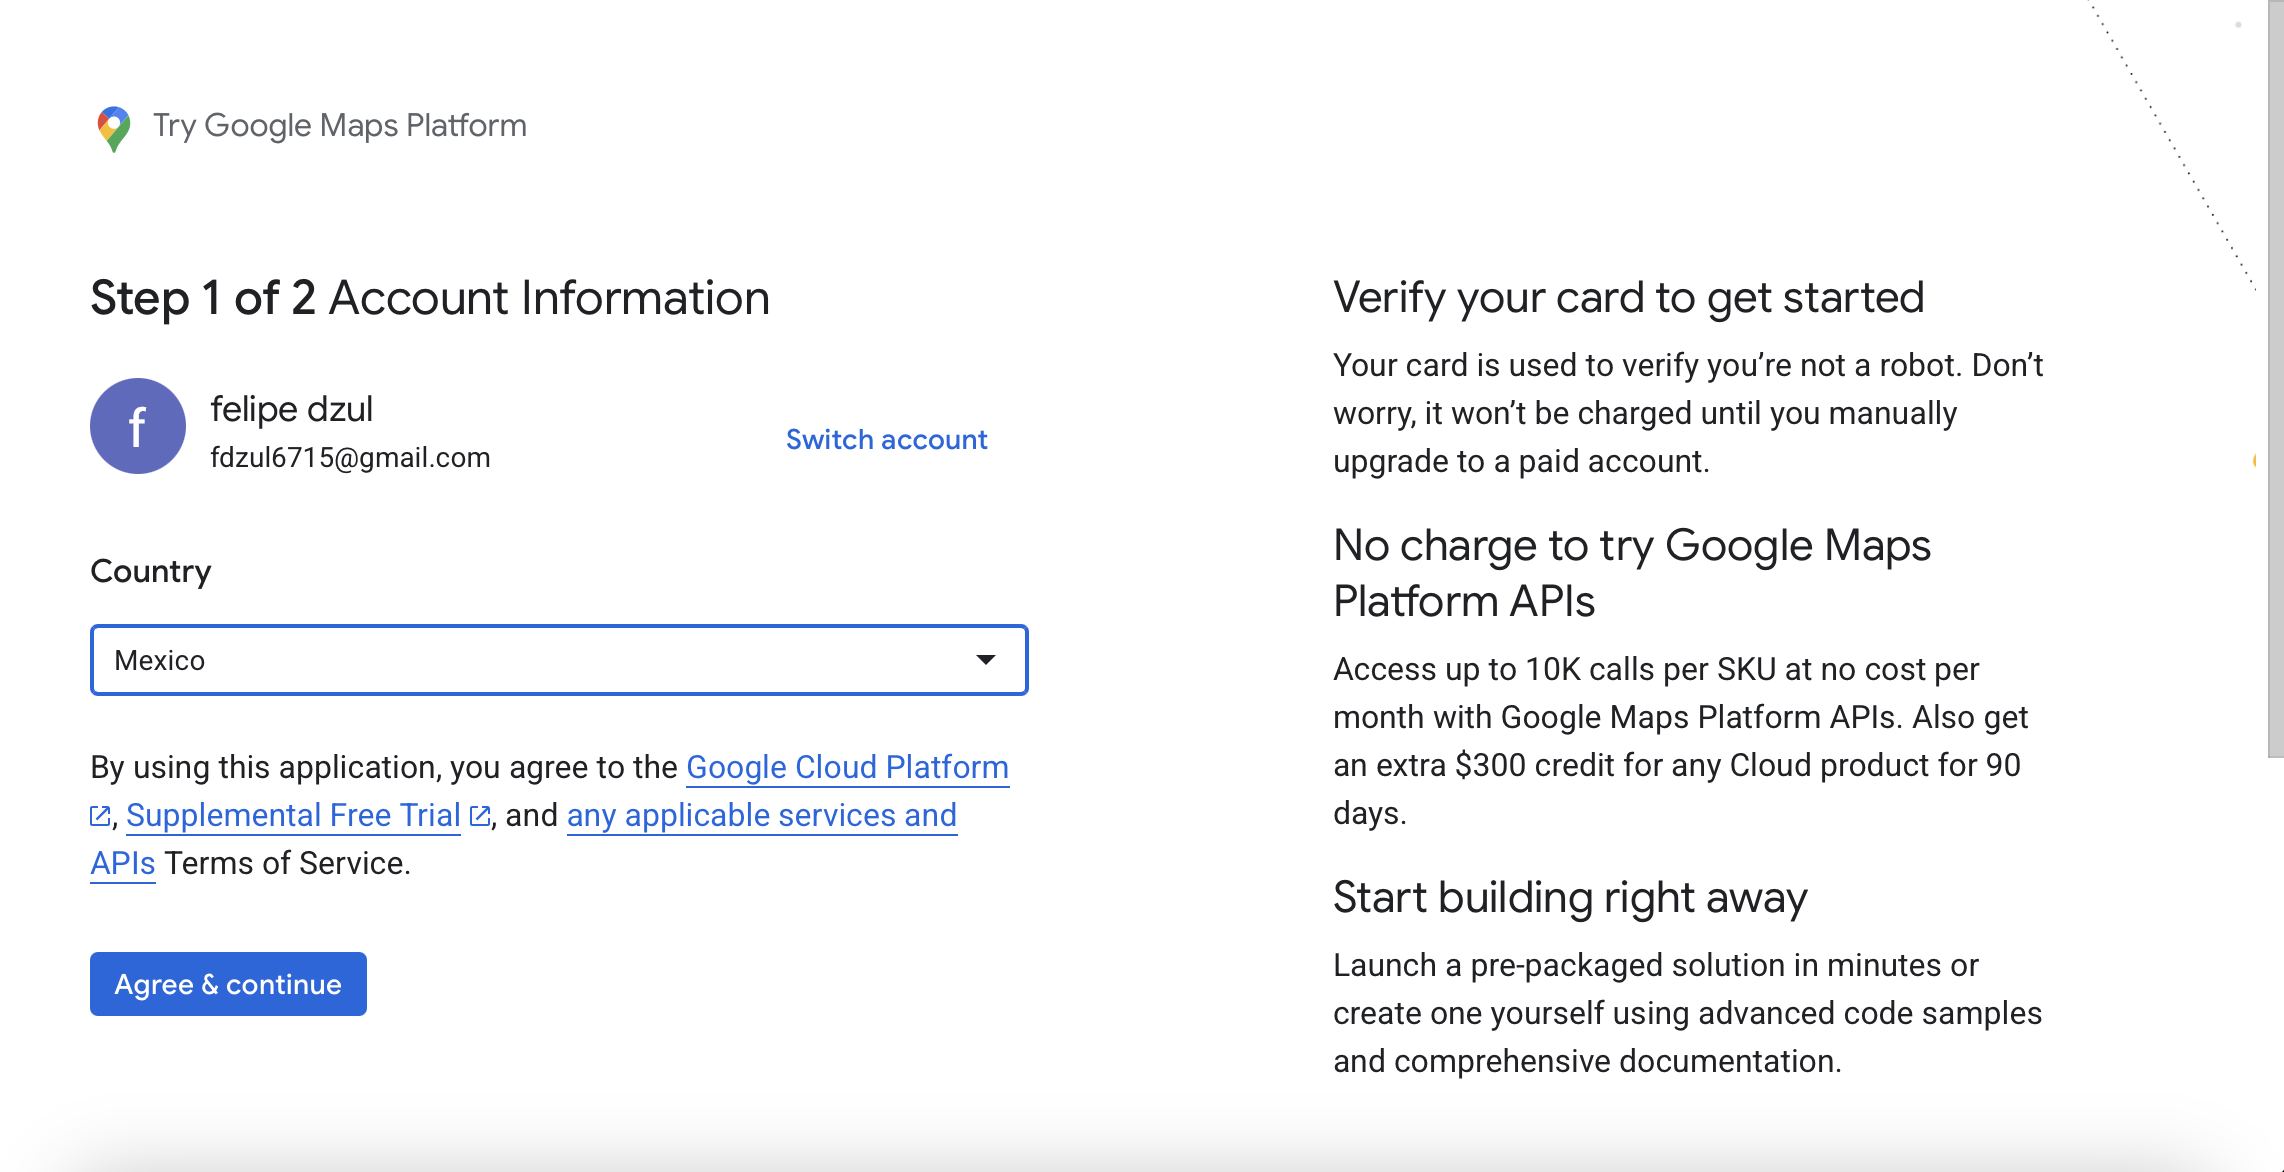This screenshot has width=2284, height=1172.
Task: Open the Google Cloud Platform terms link
Action: (x=847, y=767)
